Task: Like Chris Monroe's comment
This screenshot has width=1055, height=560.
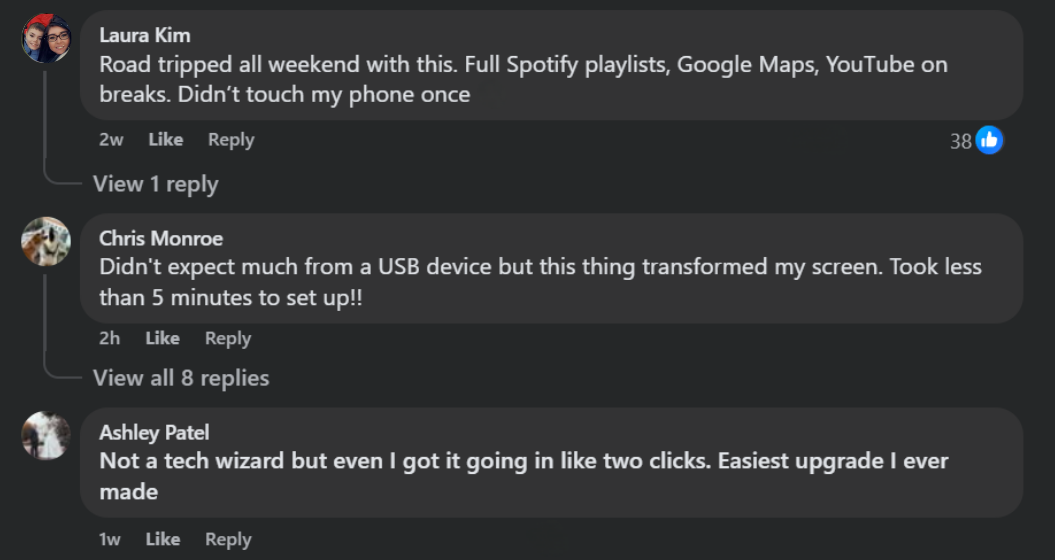Action: [x=162, y=338]
